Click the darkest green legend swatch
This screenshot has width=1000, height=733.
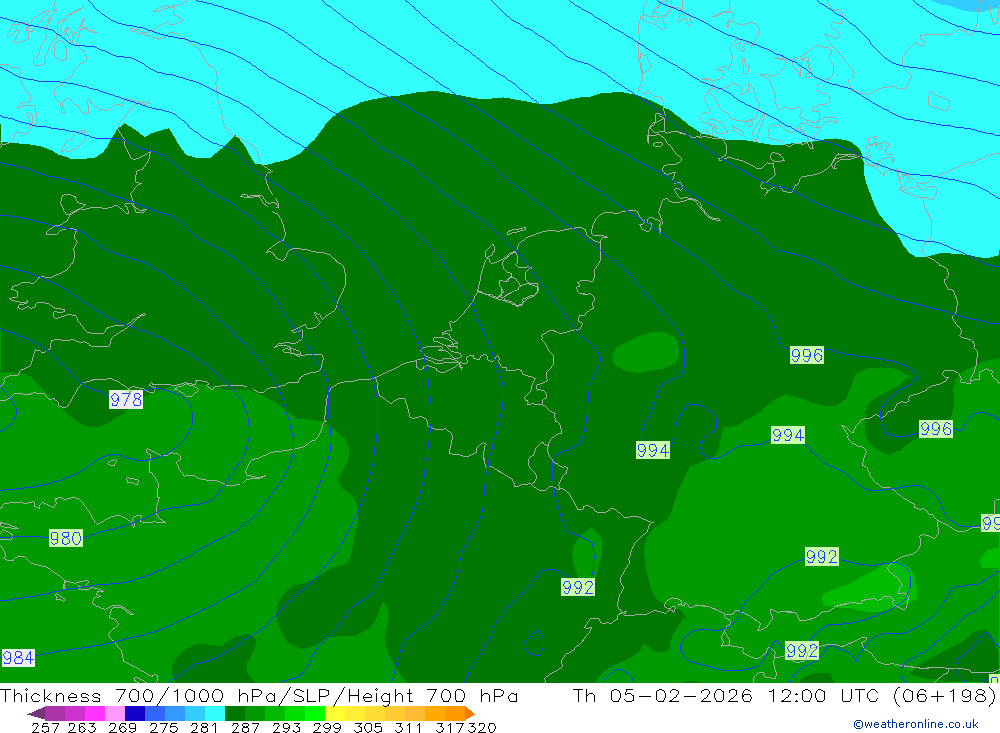[235, 713]
